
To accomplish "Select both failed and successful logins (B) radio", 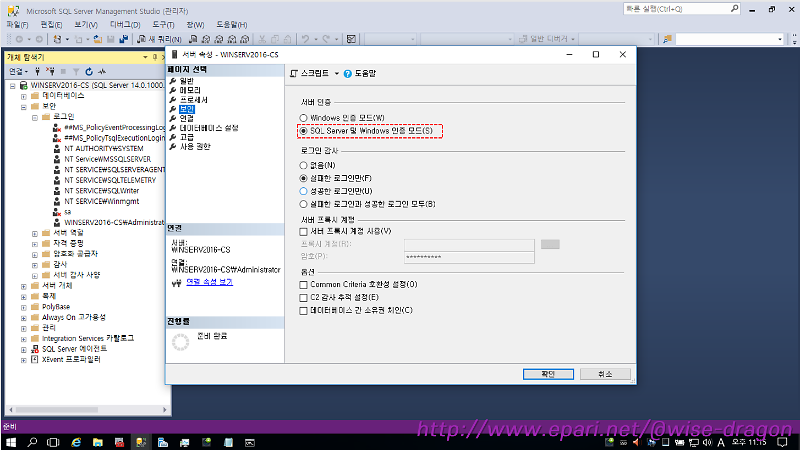I will click(x=304, y=204).
